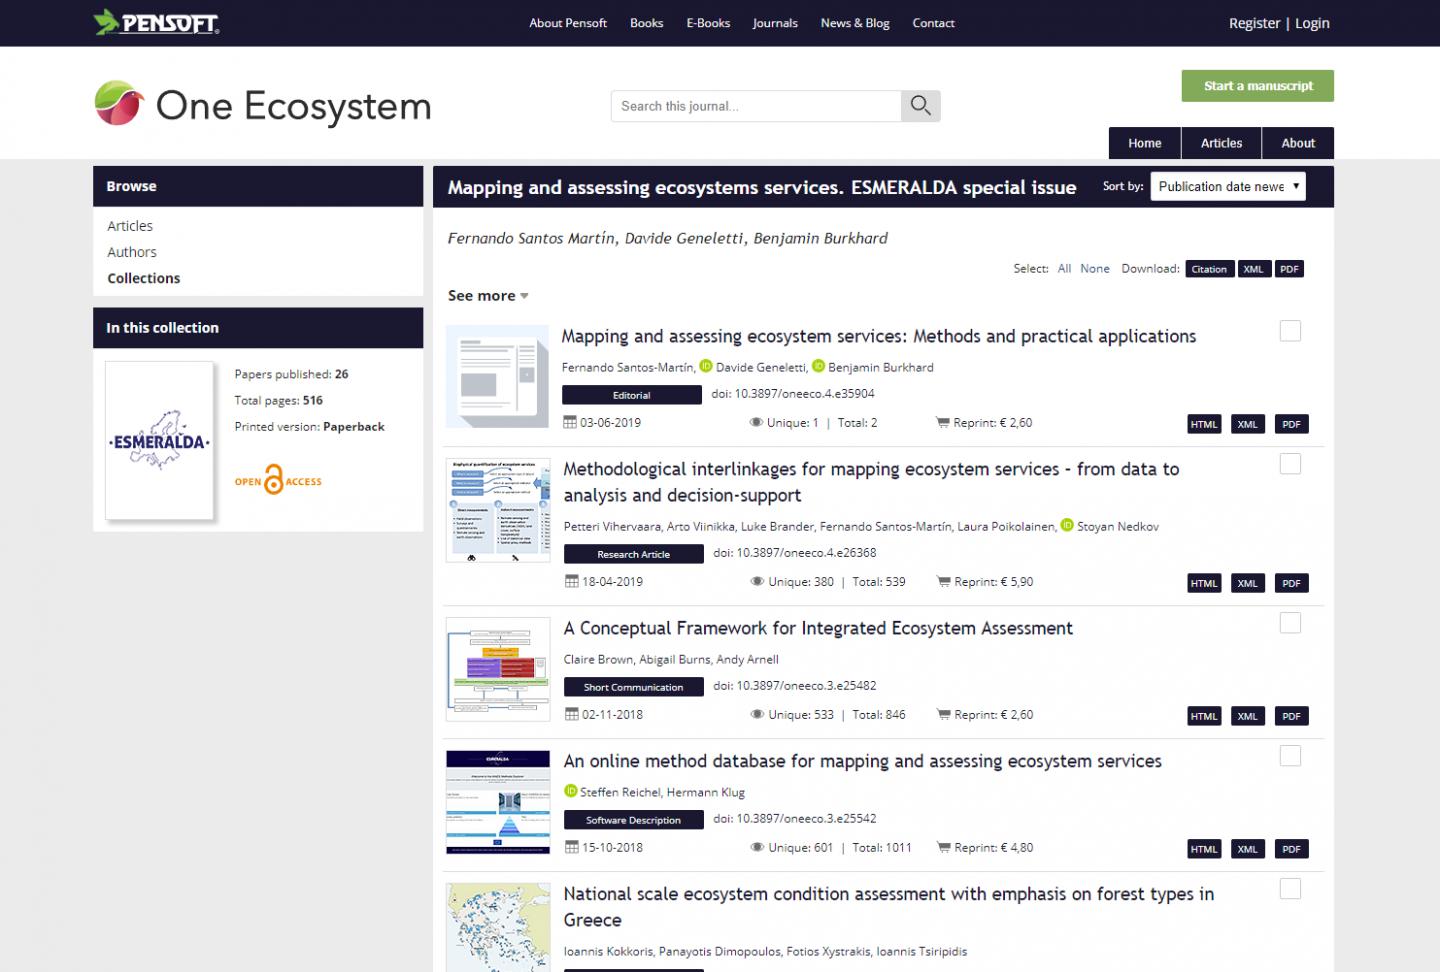Viewport: 1440px width, 972px height.
Task: Click the Search this journal field
Action: [x=756, y=106]
